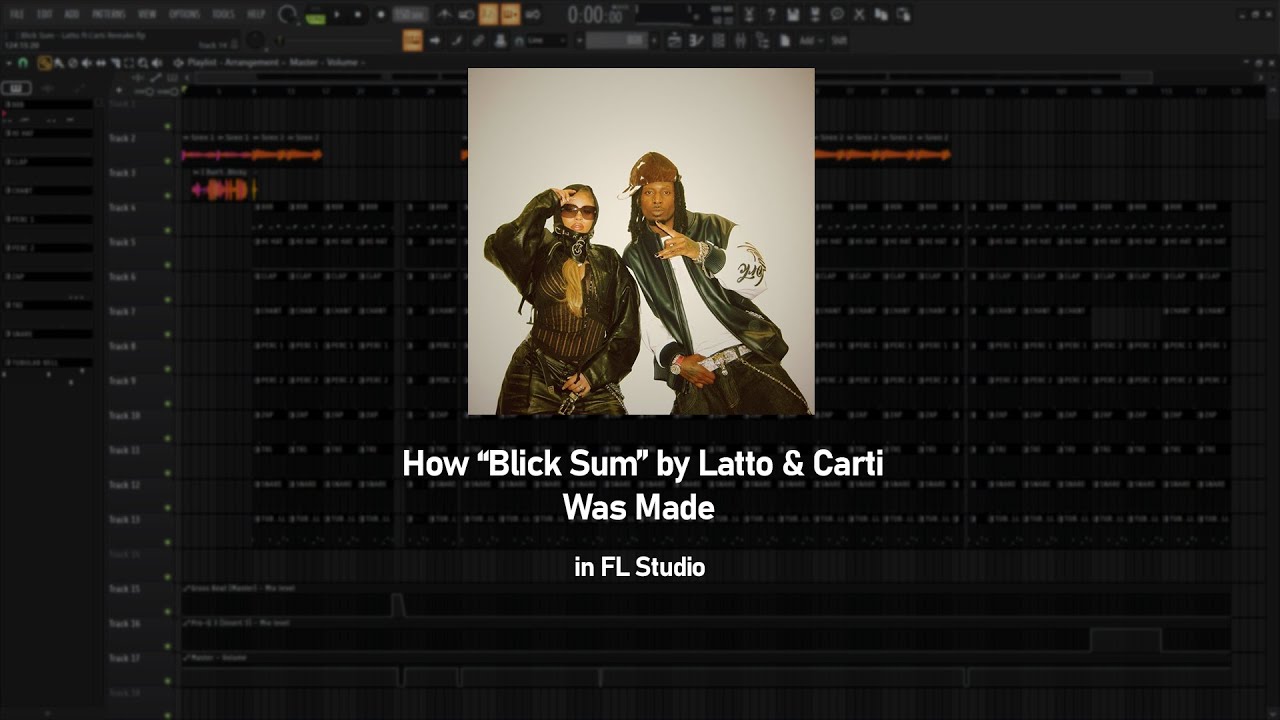
Task: Open the playlist options menu arrow
Action: pyautogui.click(x=10, y=63)
